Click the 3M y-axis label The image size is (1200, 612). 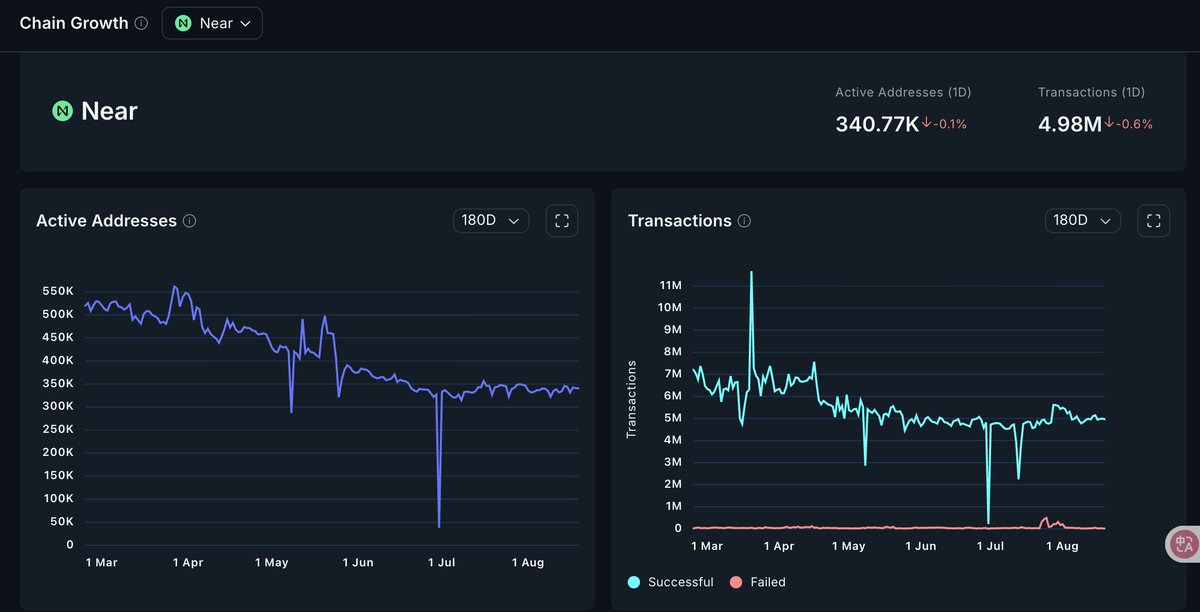[674, 462]
